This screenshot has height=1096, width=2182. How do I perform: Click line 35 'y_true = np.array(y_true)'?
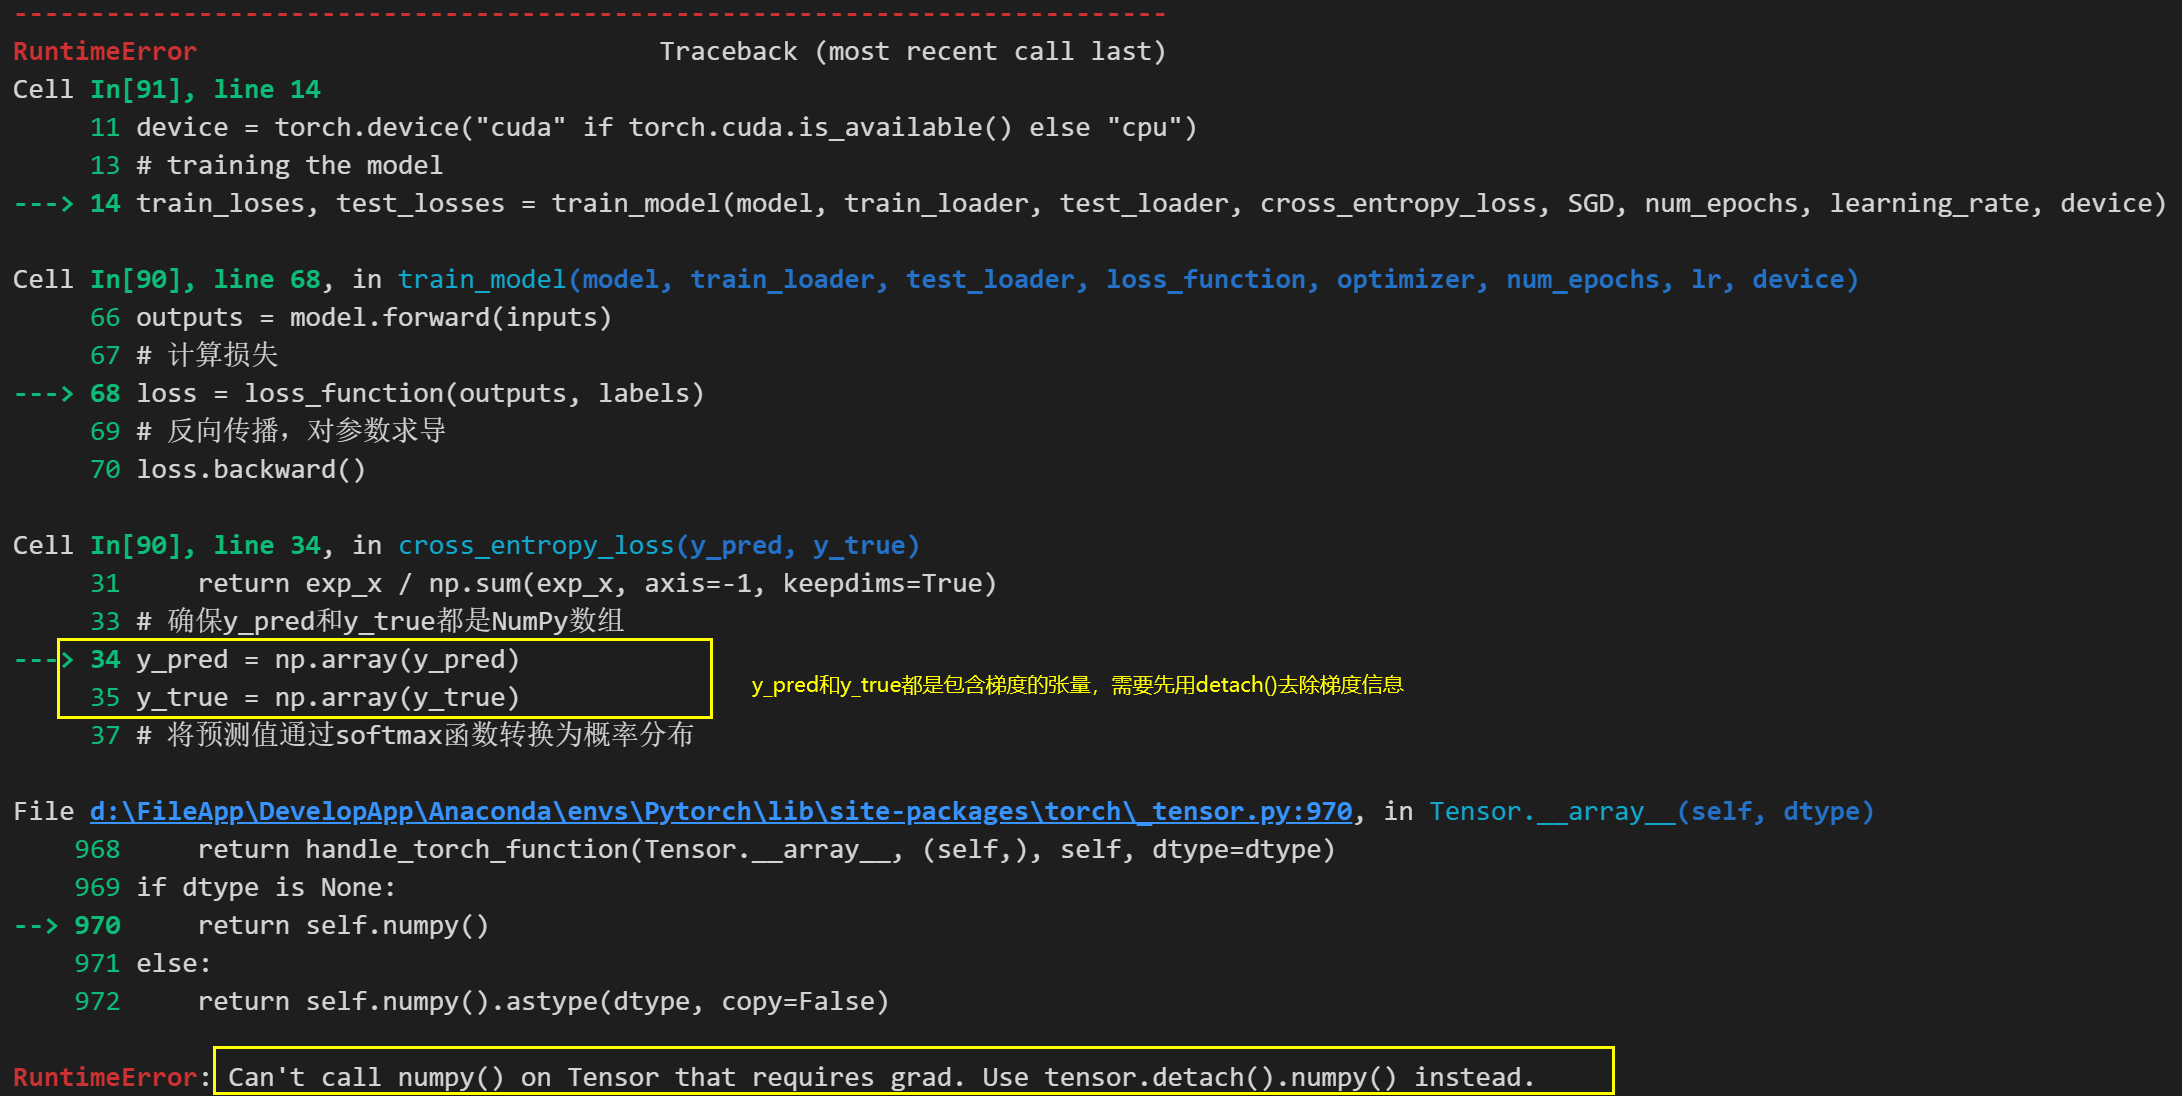point(328,698)
